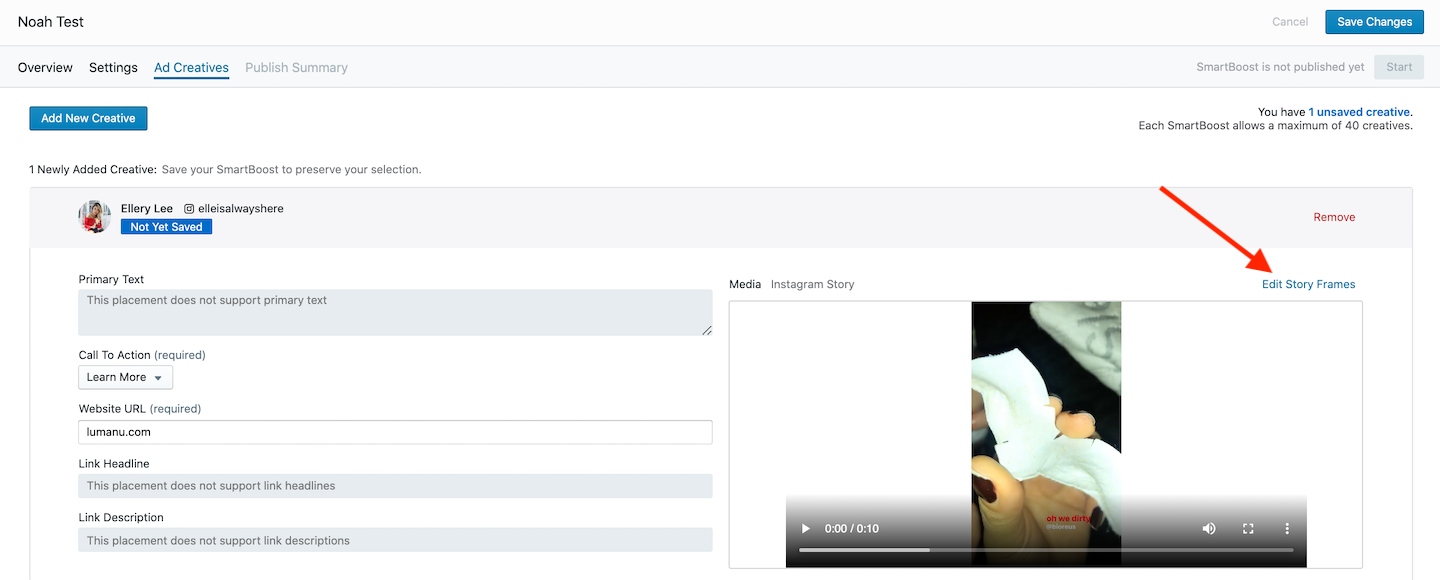Viewport: 1440px width, 580px height.
Task: Select the Ad Creatives tab
Action: [191, 68]
